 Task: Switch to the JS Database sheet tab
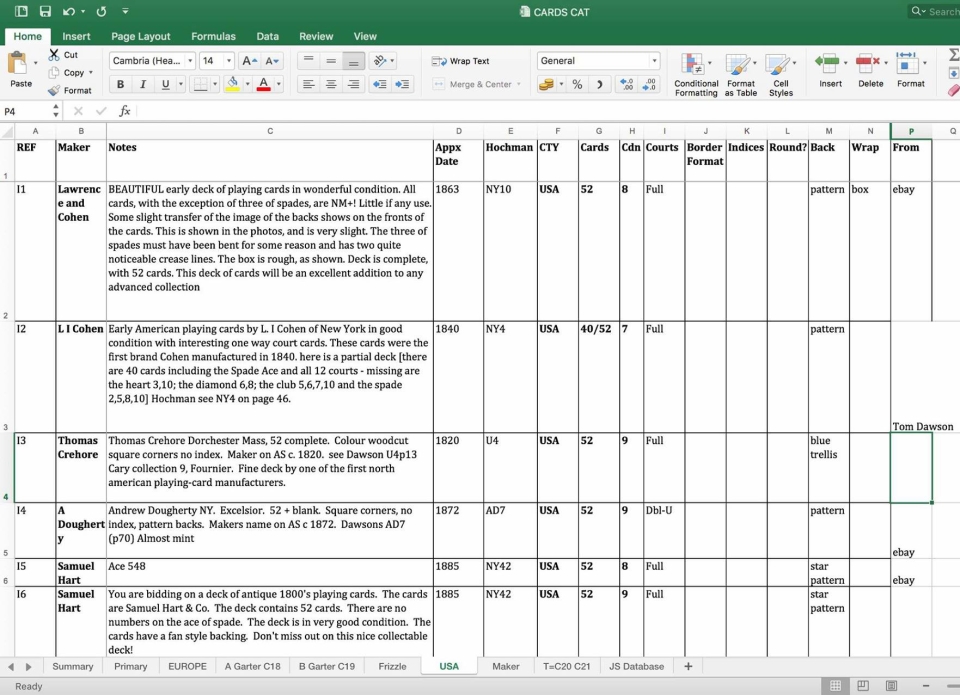click(636, 666)
